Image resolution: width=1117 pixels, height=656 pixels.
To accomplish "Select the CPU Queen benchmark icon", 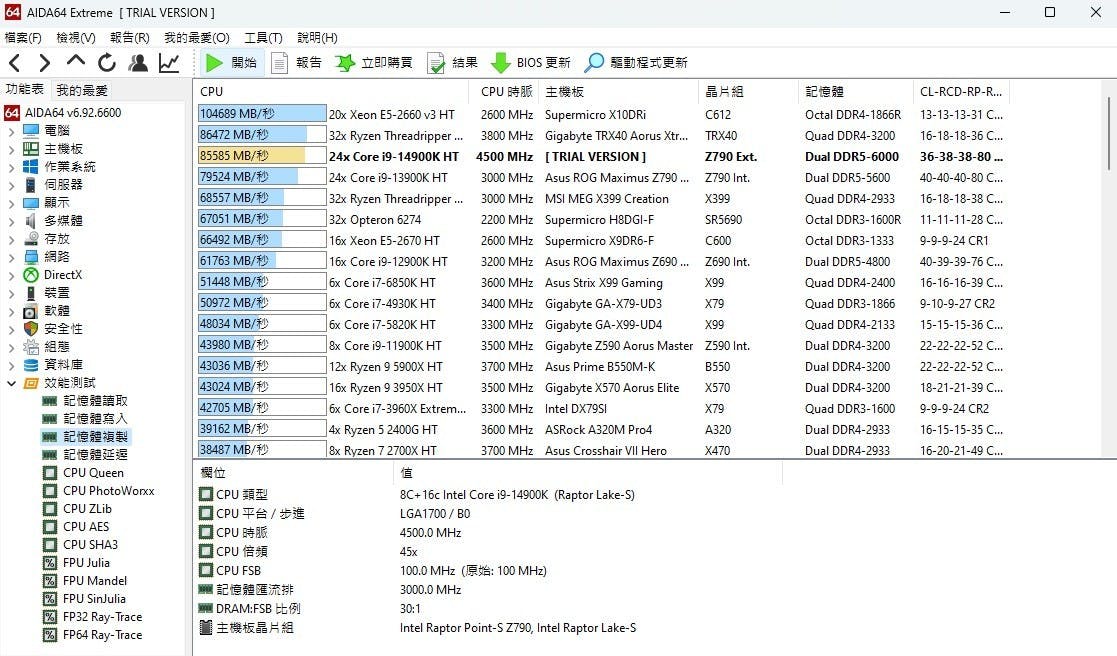I will tap(50, 473).
